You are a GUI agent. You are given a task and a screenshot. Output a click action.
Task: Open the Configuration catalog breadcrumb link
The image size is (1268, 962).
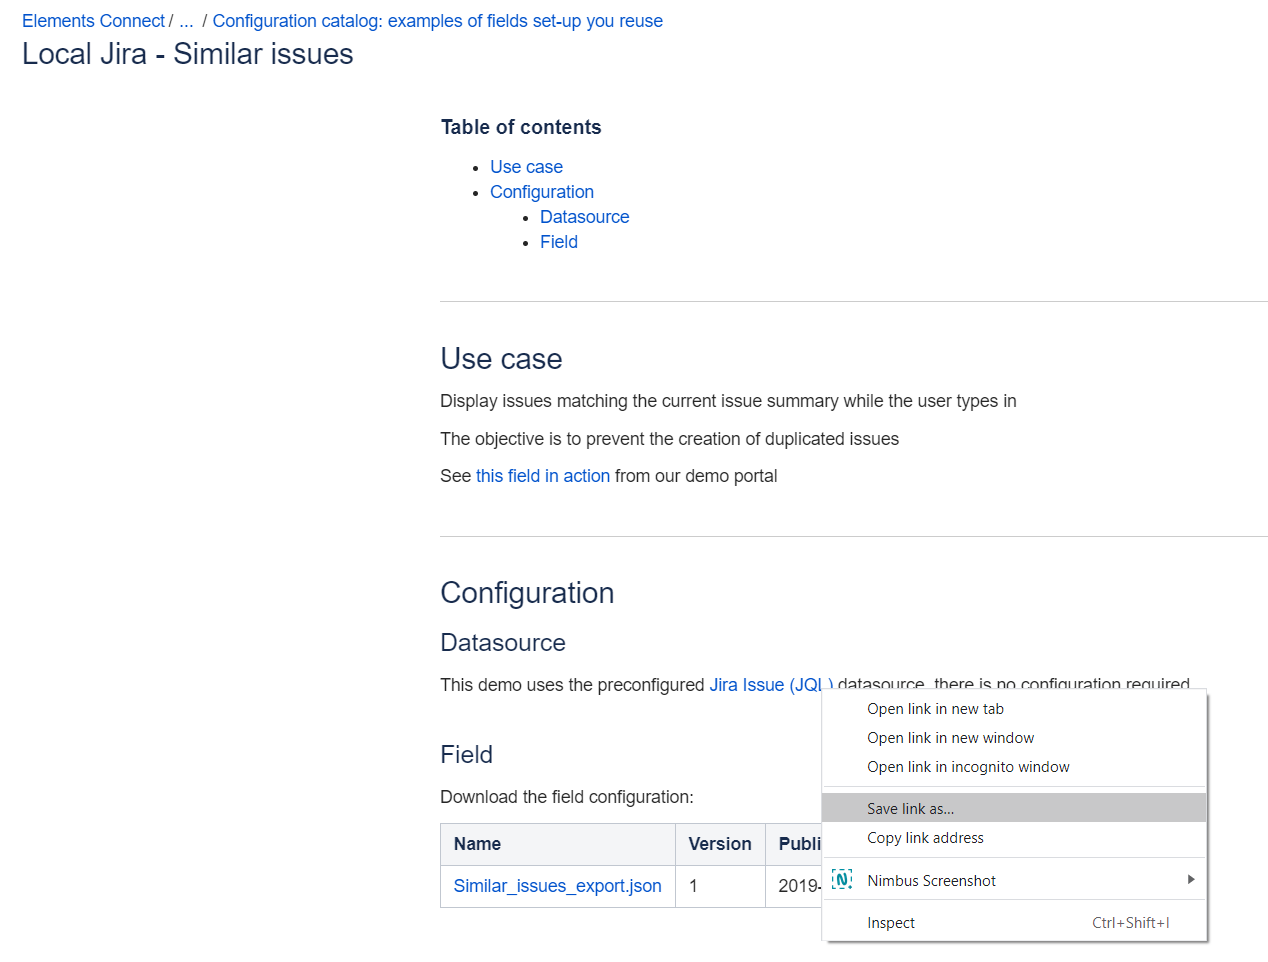437,21
